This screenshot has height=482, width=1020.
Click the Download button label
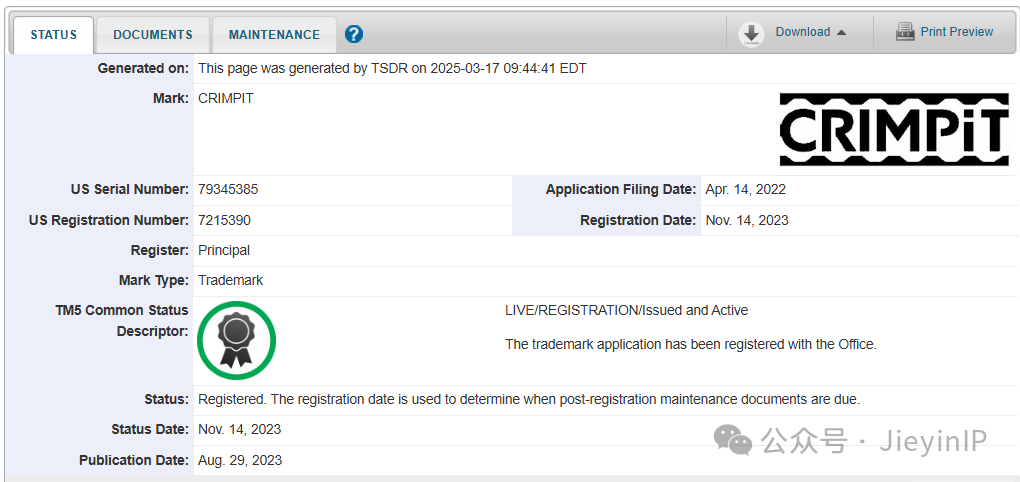click(802, 32)
